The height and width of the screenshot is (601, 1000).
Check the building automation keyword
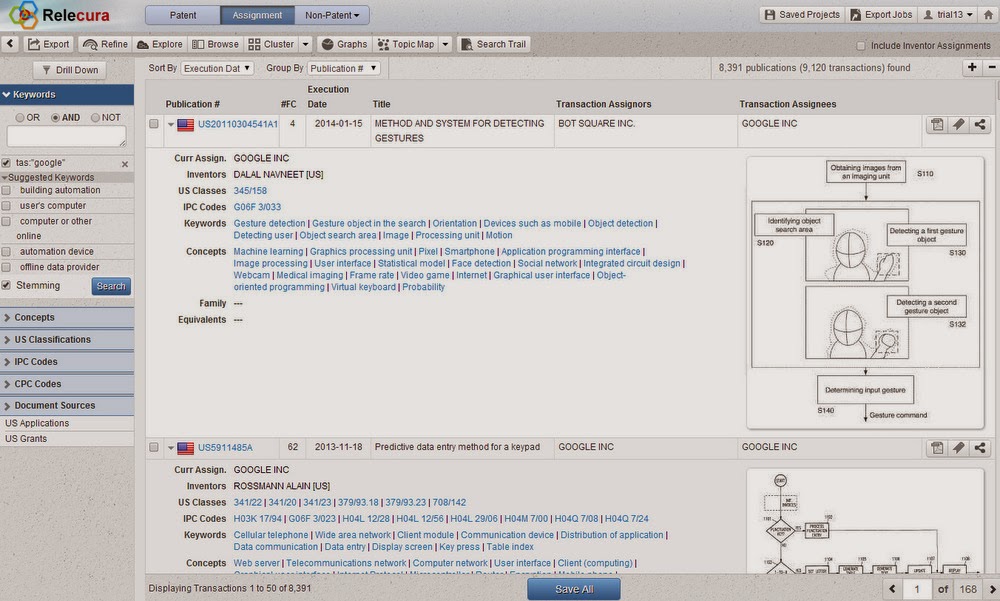(6, 190)
